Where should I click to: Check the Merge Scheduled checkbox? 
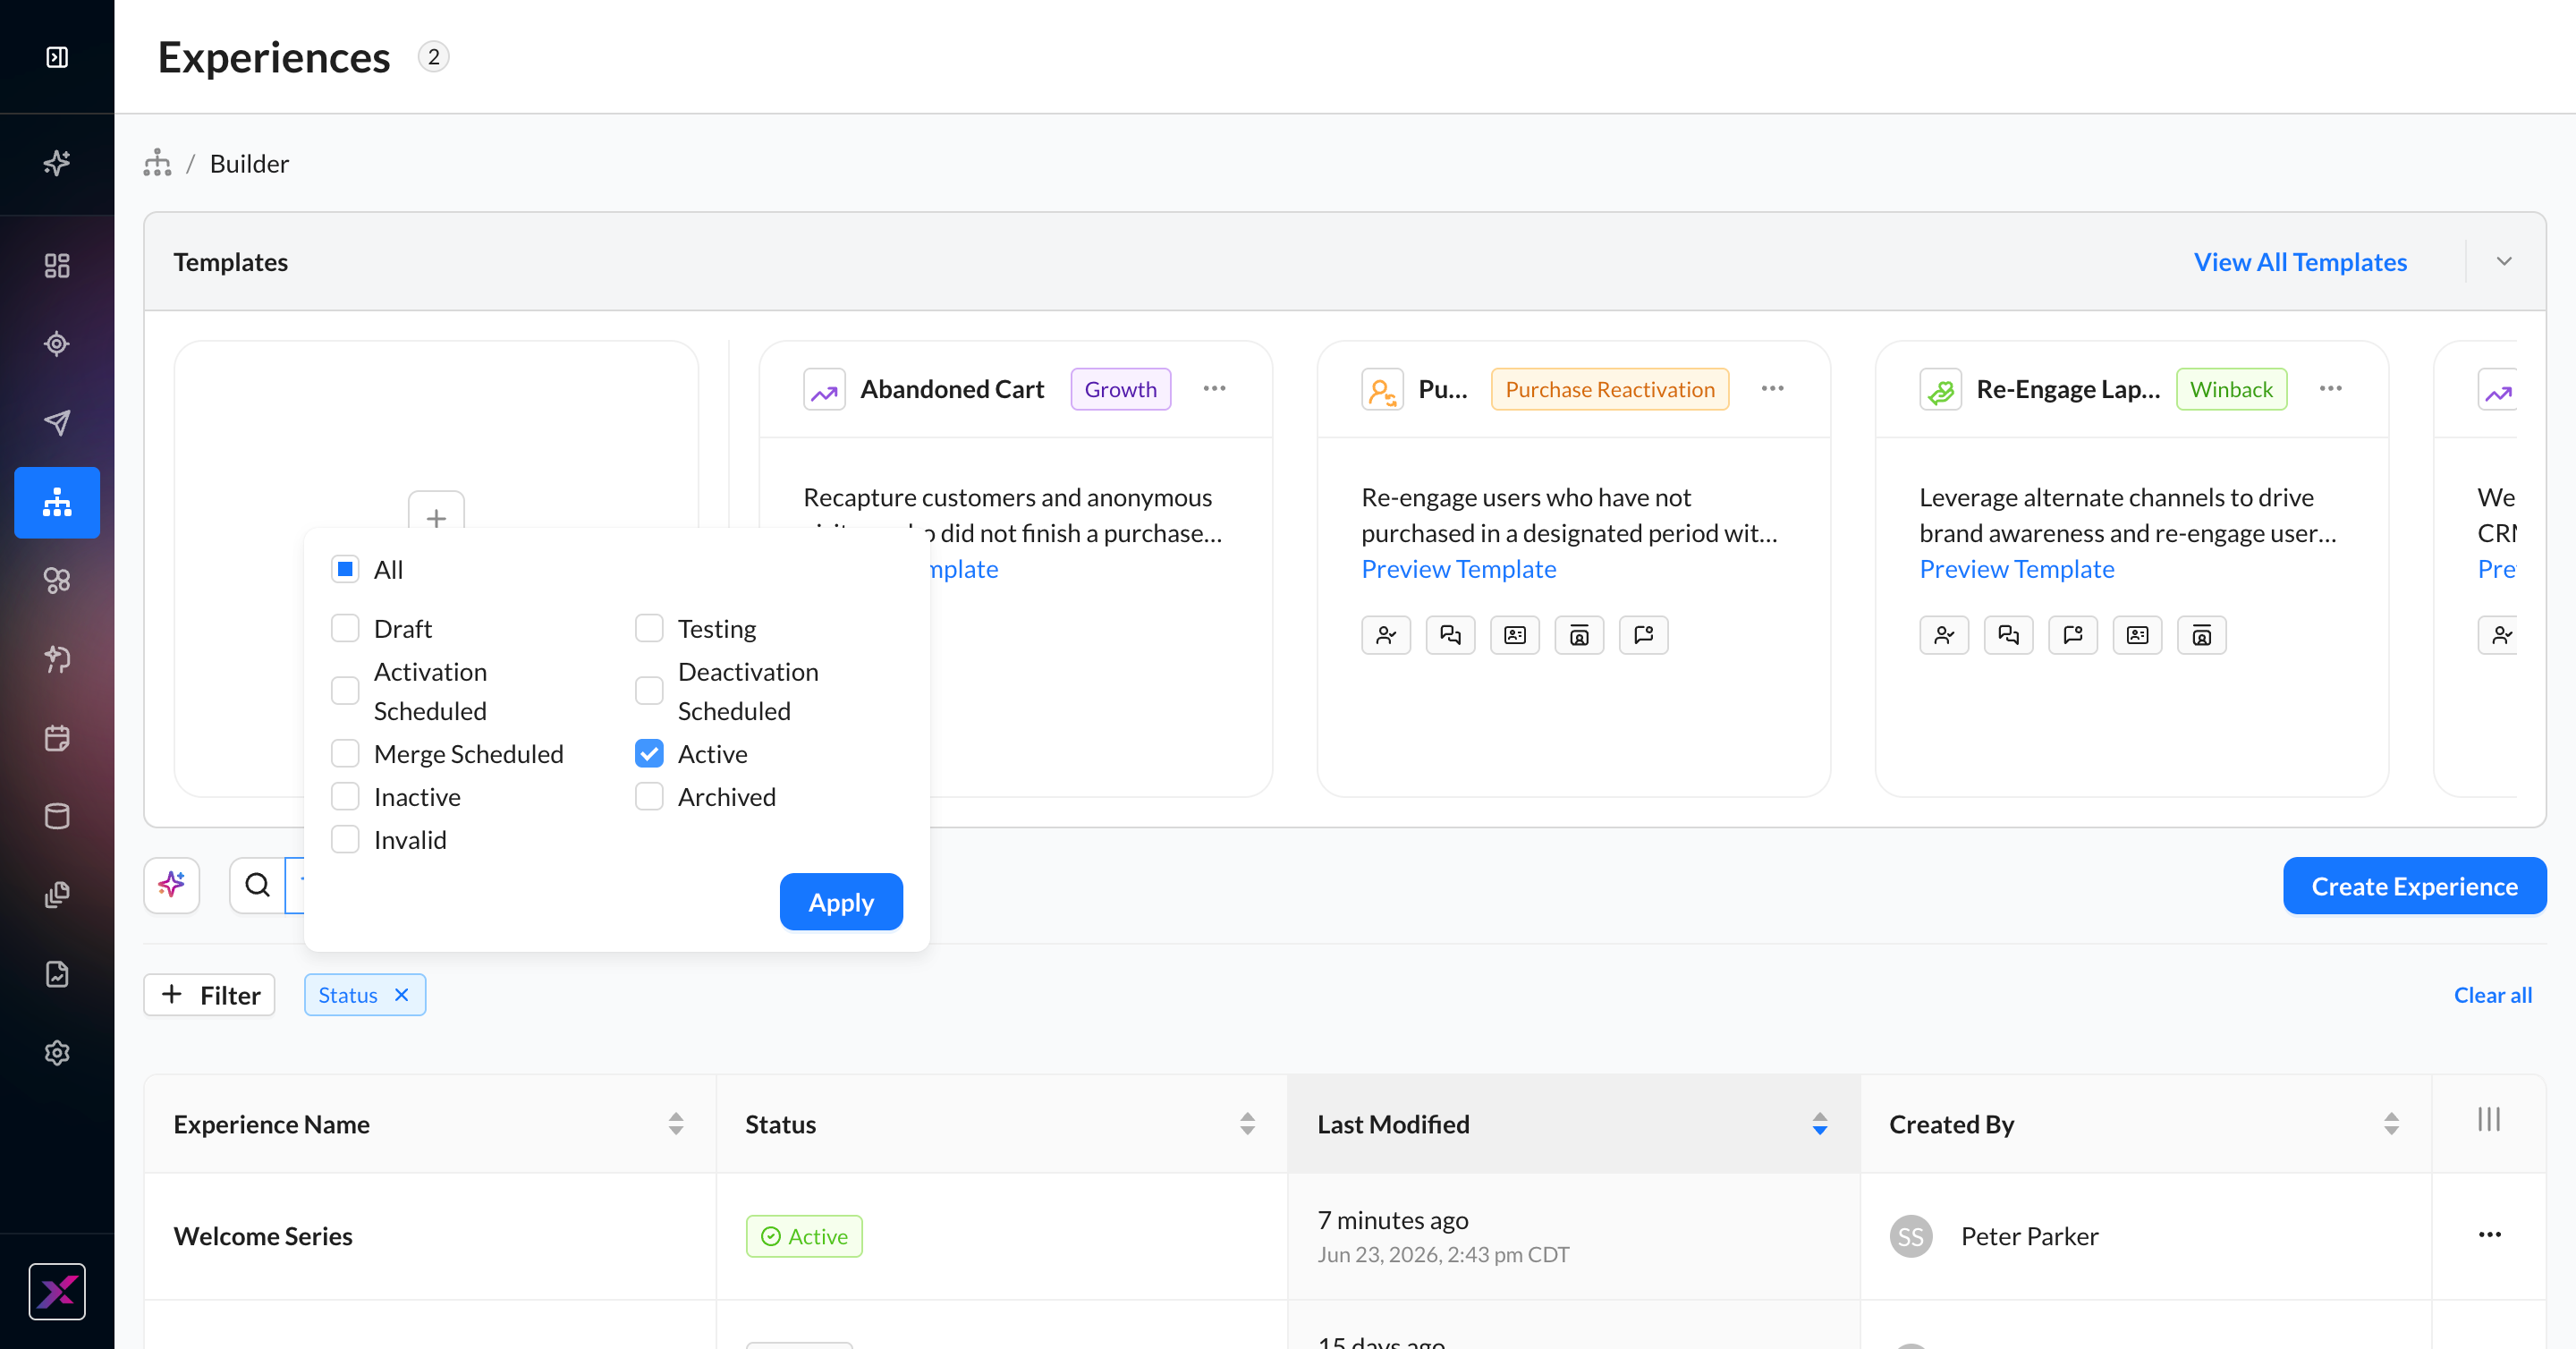point(345,753)
